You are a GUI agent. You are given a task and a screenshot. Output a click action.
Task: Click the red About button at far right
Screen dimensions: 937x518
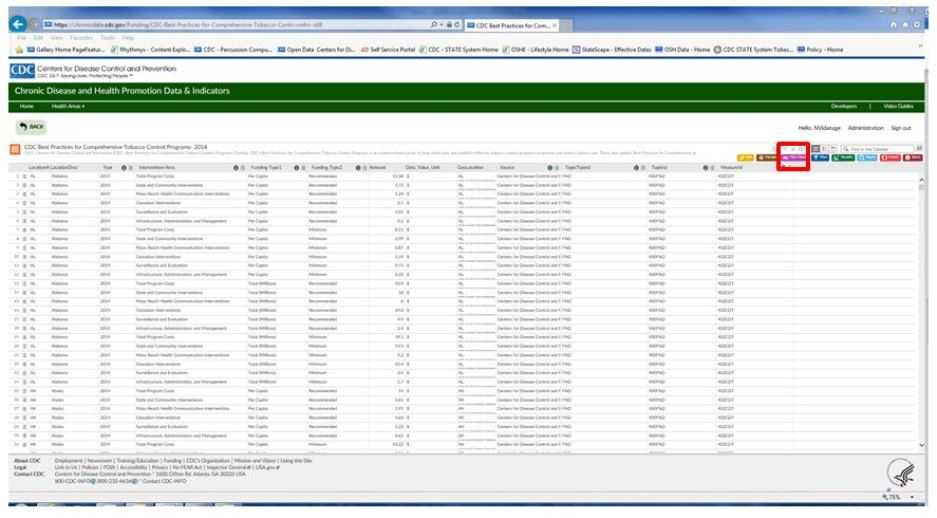coord(912,157)
